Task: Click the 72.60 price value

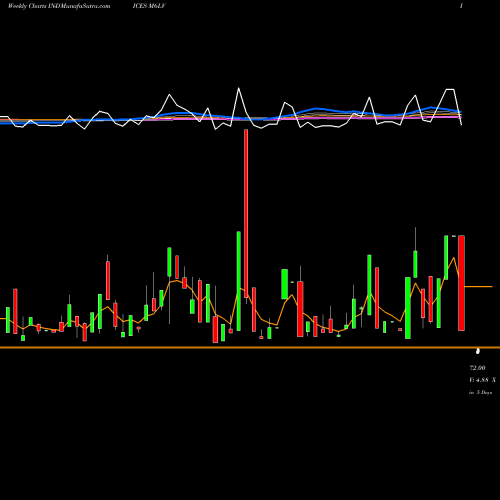Action: tap(477, 368)
